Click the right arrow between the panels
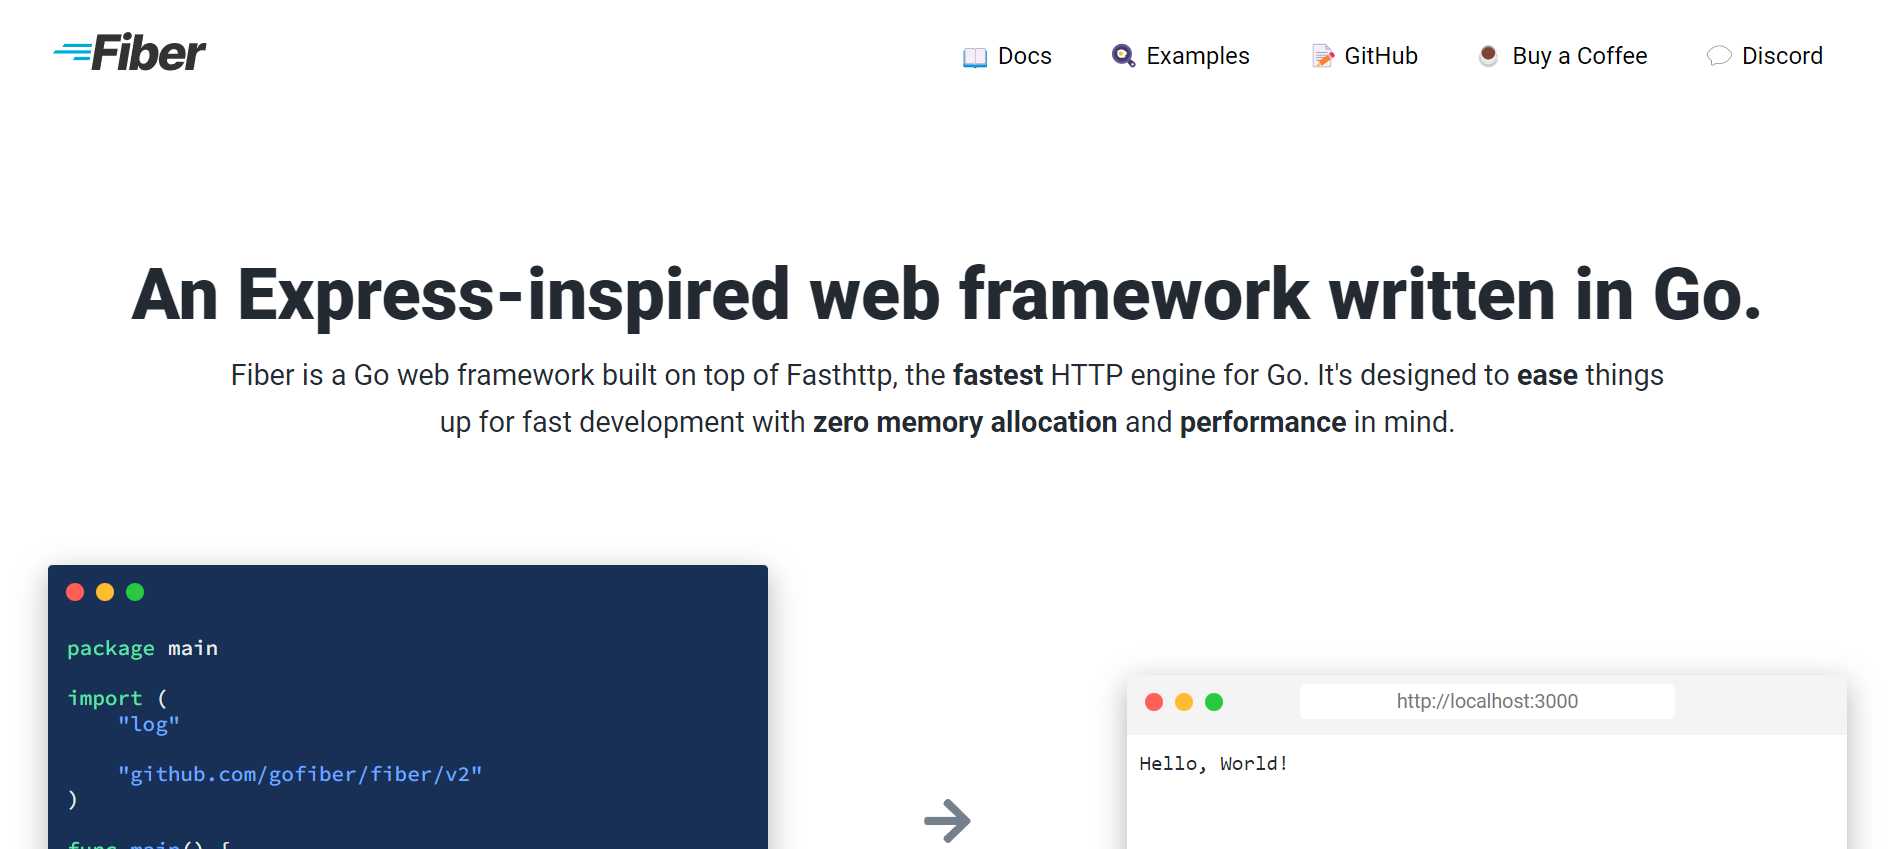This screenshot has width=1894, height=849. tap(947, 821)
